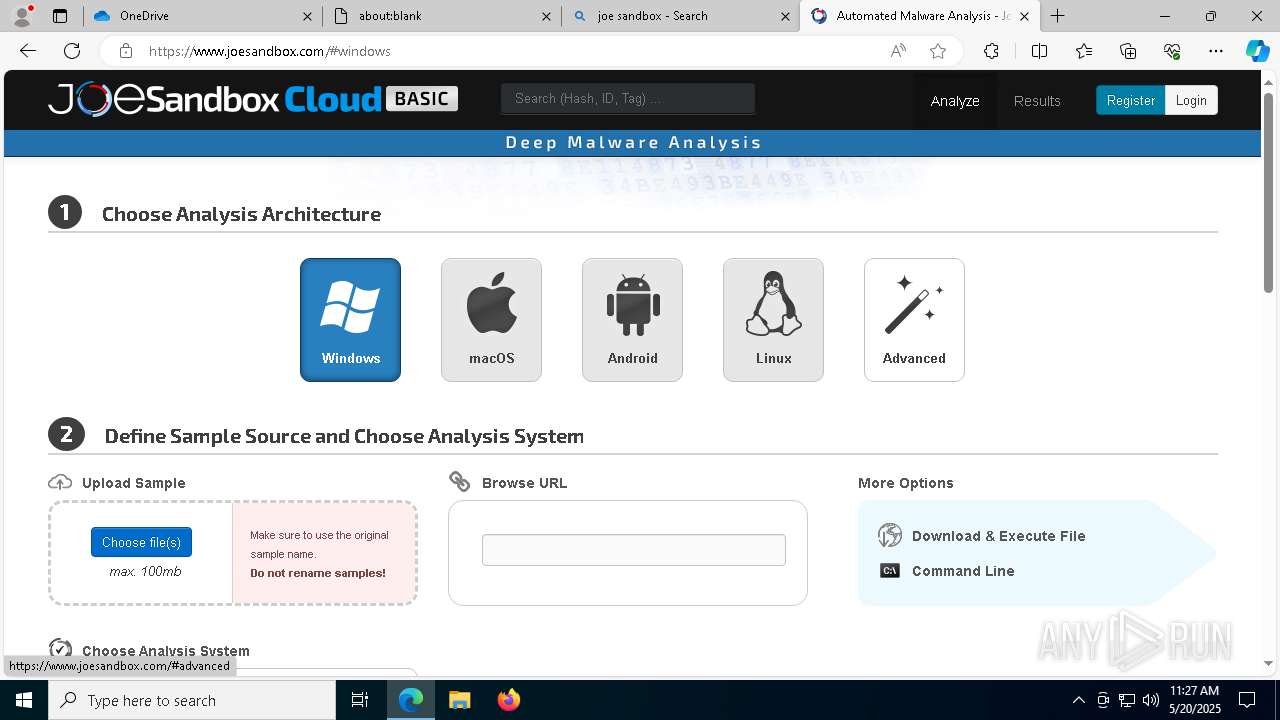The height and width of the screenshot is (720, 1280).
Task: Open the Windows Start menu
Action: (x=24, y=700)
